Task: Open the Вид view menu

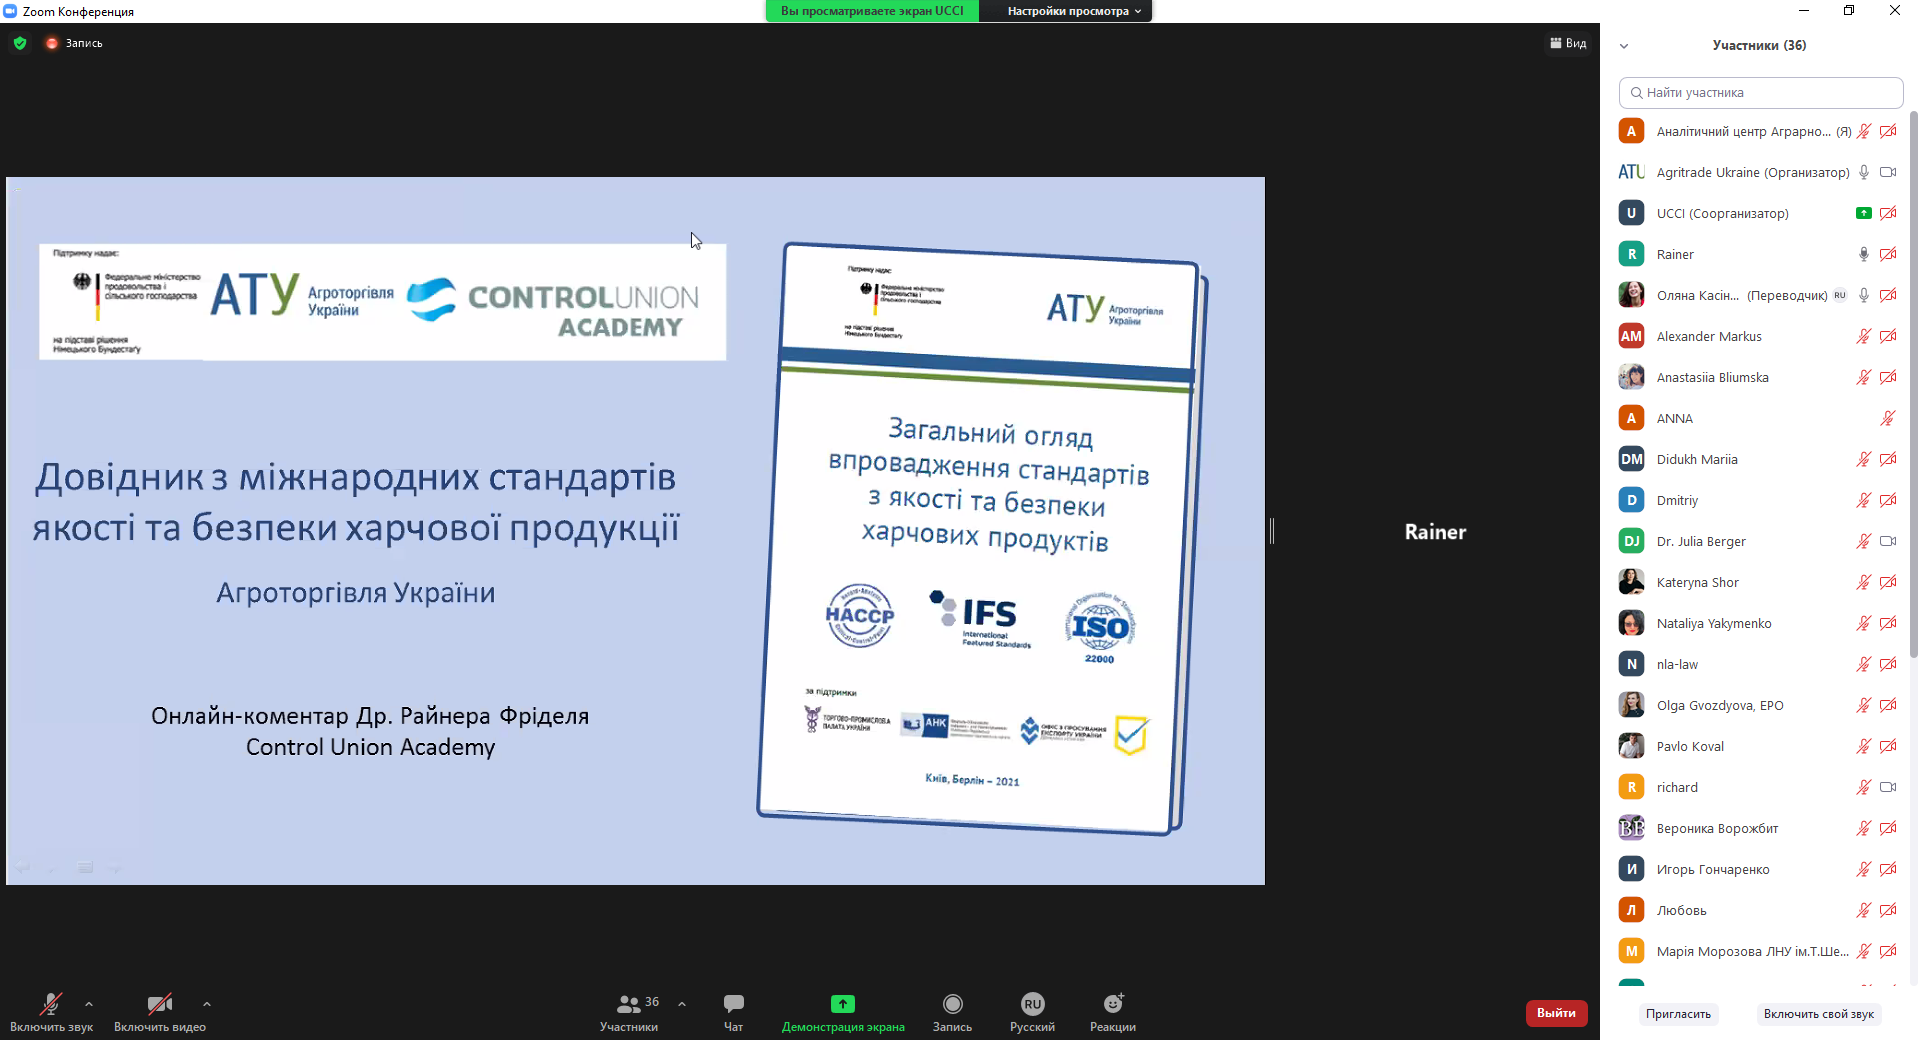Action: coord(1568,43)
